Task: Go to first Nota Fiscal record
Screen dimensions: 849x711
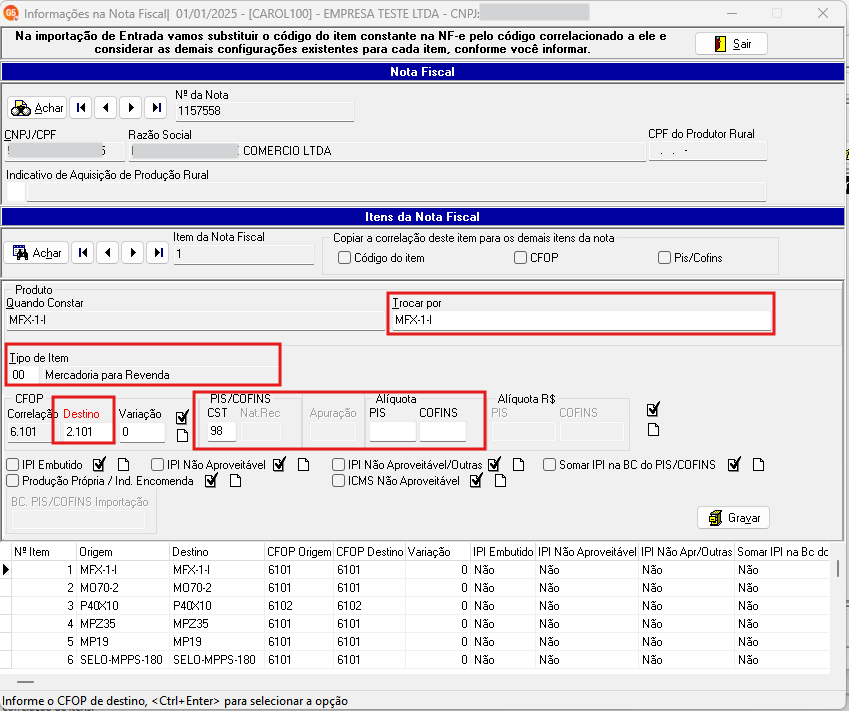Action: click(81, 108)
